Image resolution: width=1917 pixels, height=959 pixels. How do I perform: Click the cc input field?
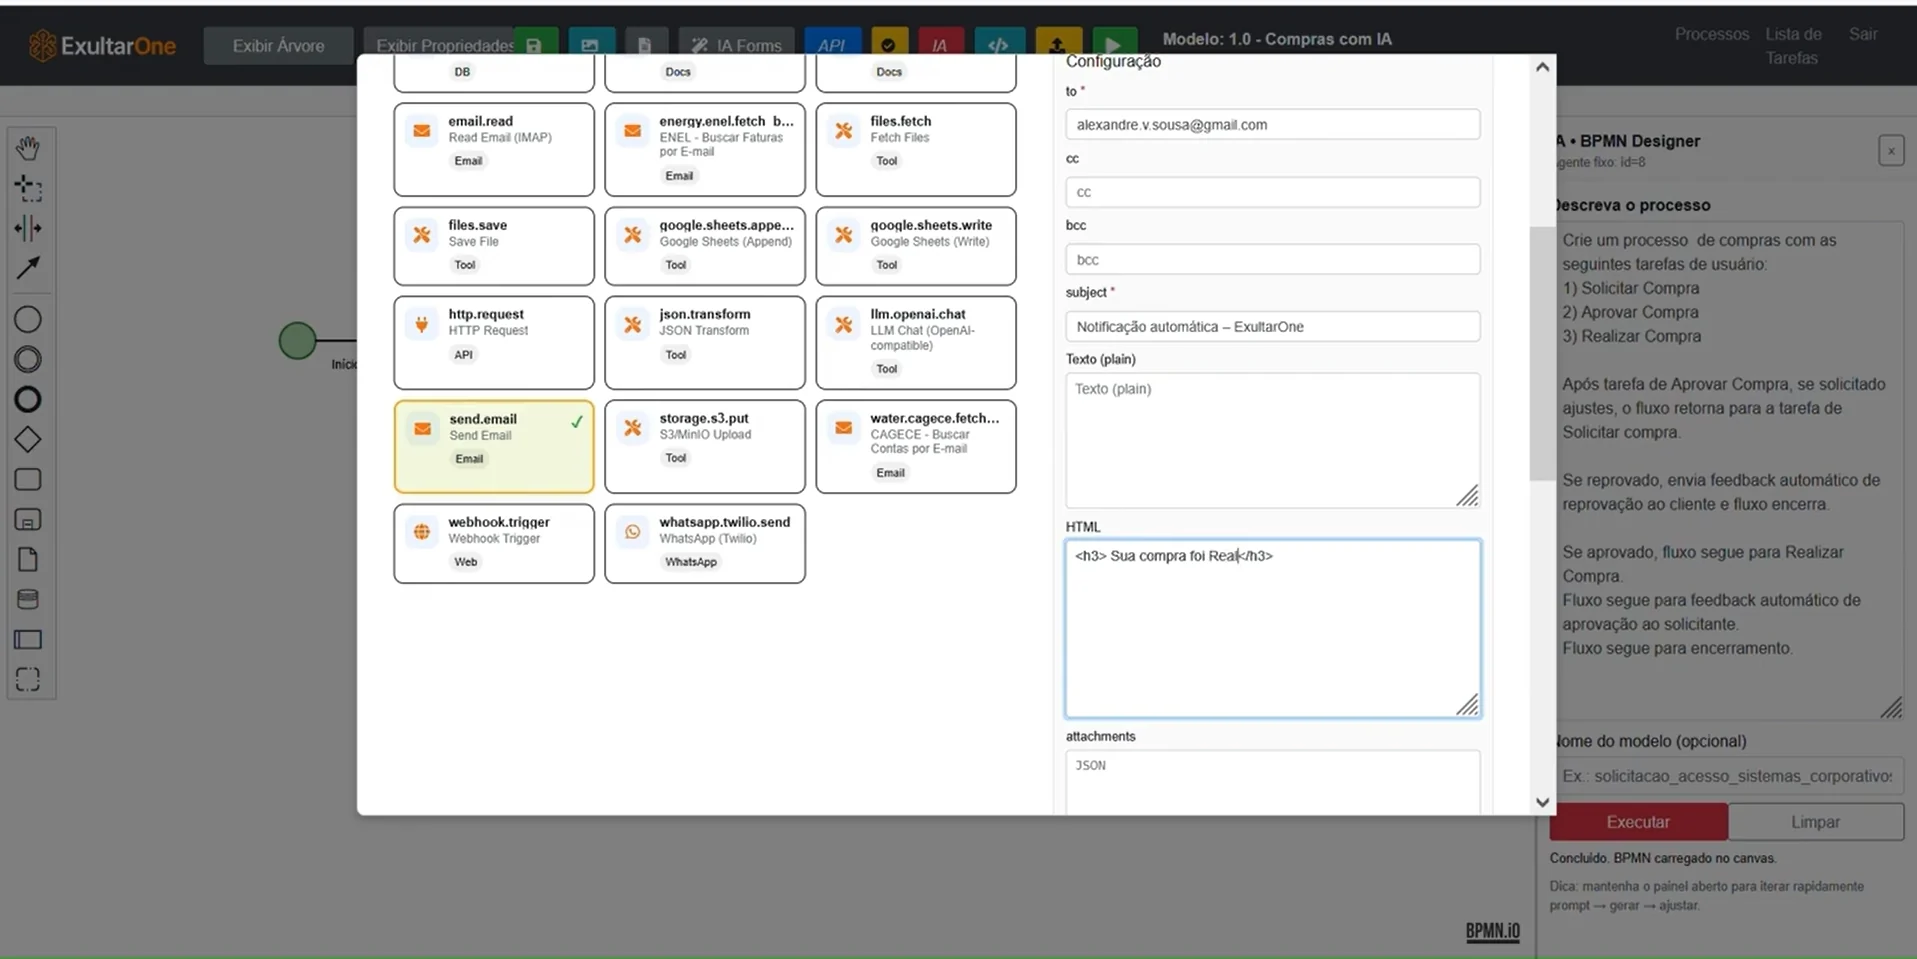tap(1272, 192)
